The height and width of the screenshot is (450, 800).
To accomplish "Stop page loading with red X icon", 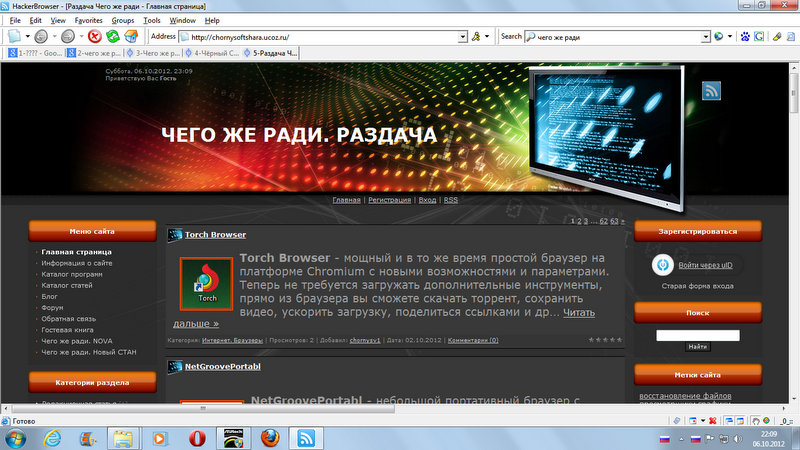I will [94, 36].
